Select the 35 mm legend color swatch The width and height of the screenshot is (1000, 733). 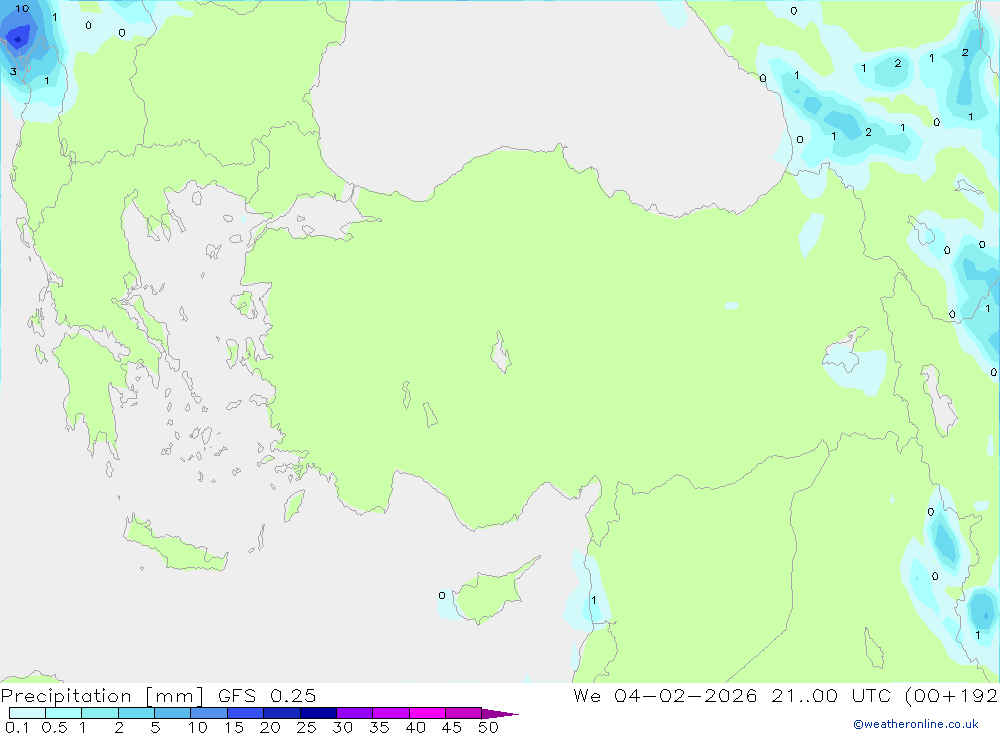coord(391,713)
